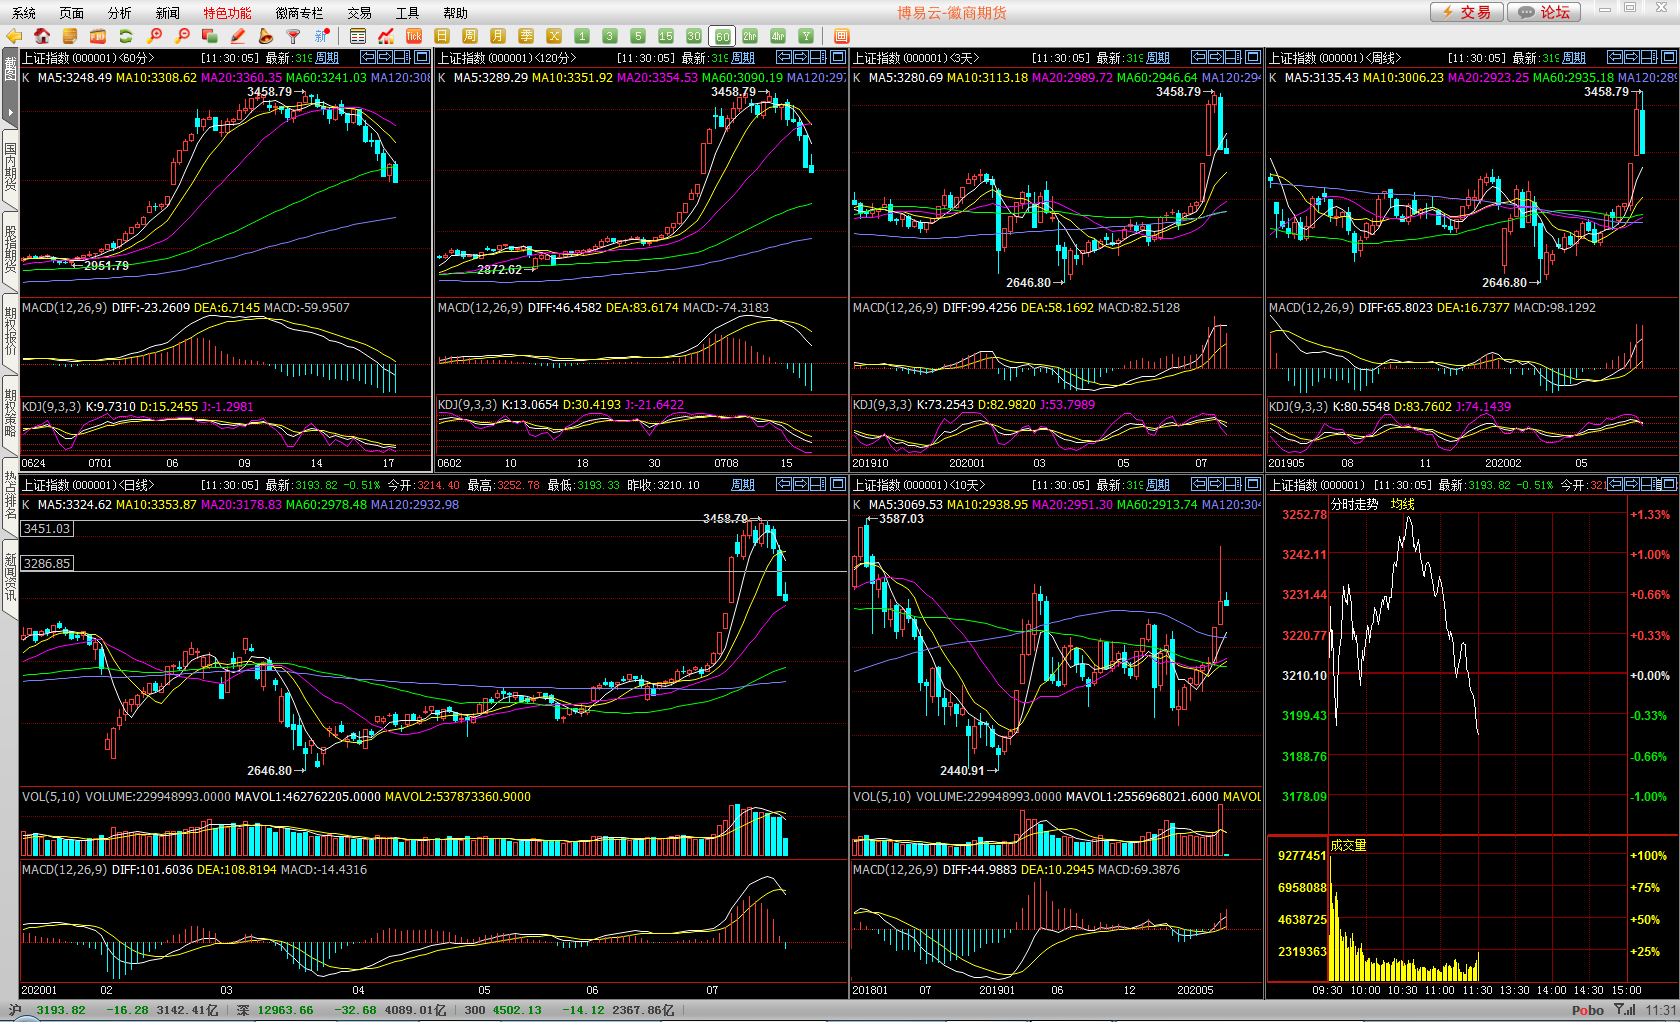
Task: Click the bell alert icon
Action: pos(266,36)
